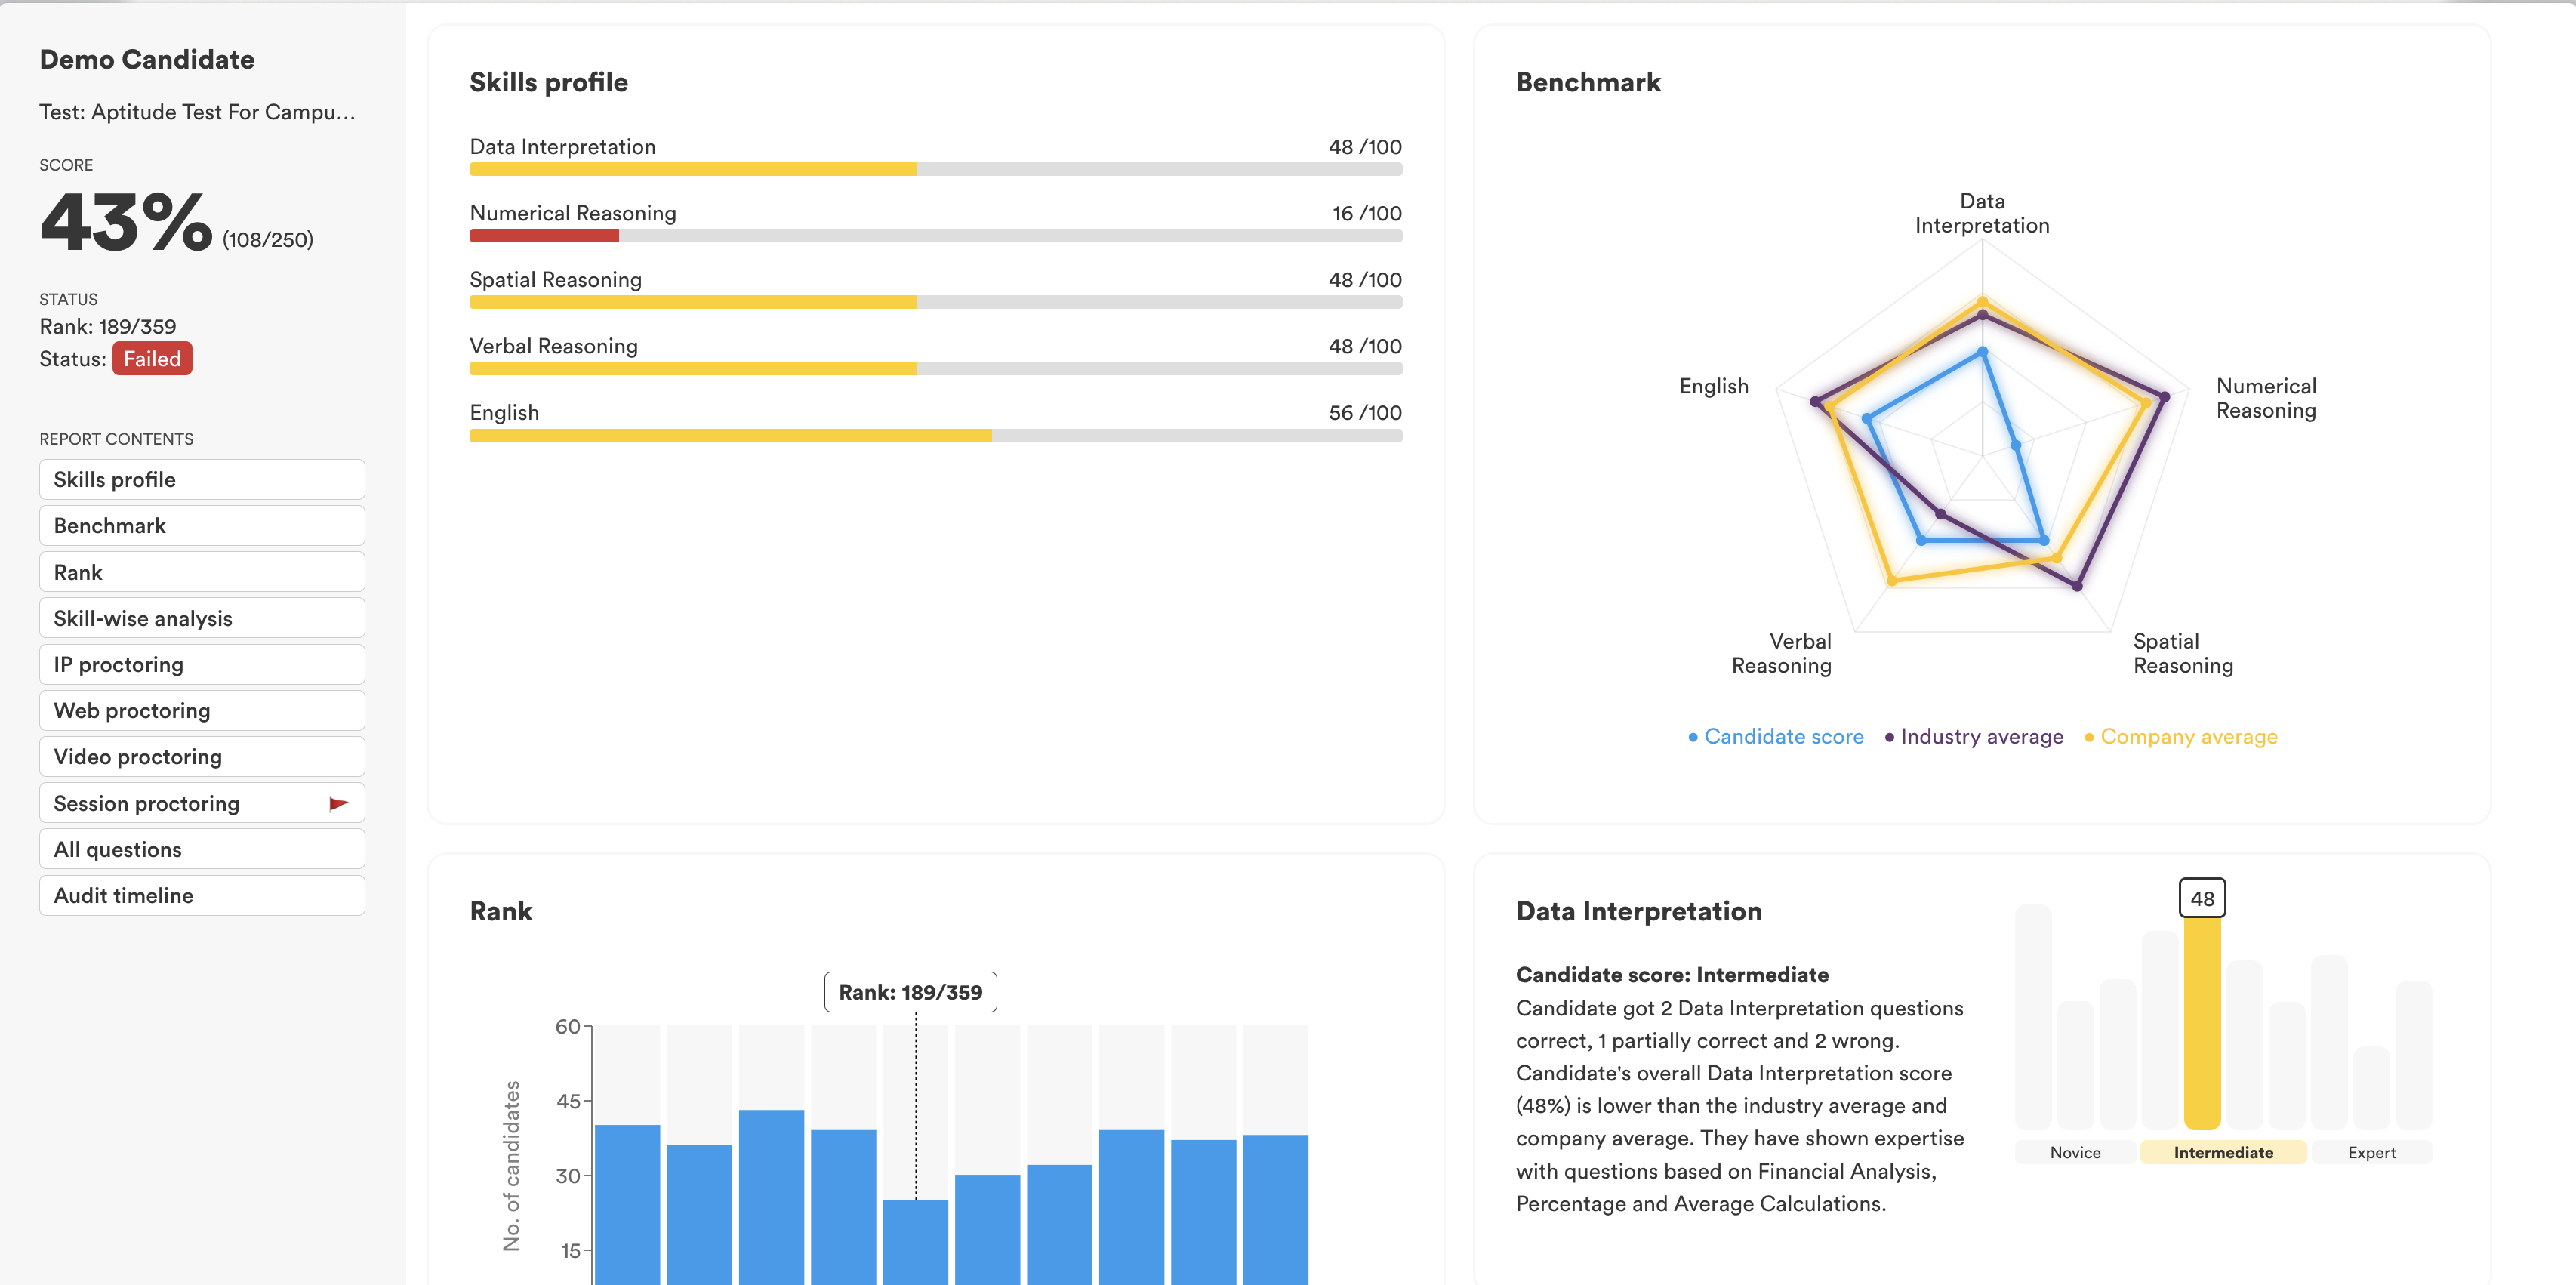Image resolution: width=2576 pixels, height=1285 pixels.
Task: Click Spatial Reasoning radar axis label
Action: 2183,653
